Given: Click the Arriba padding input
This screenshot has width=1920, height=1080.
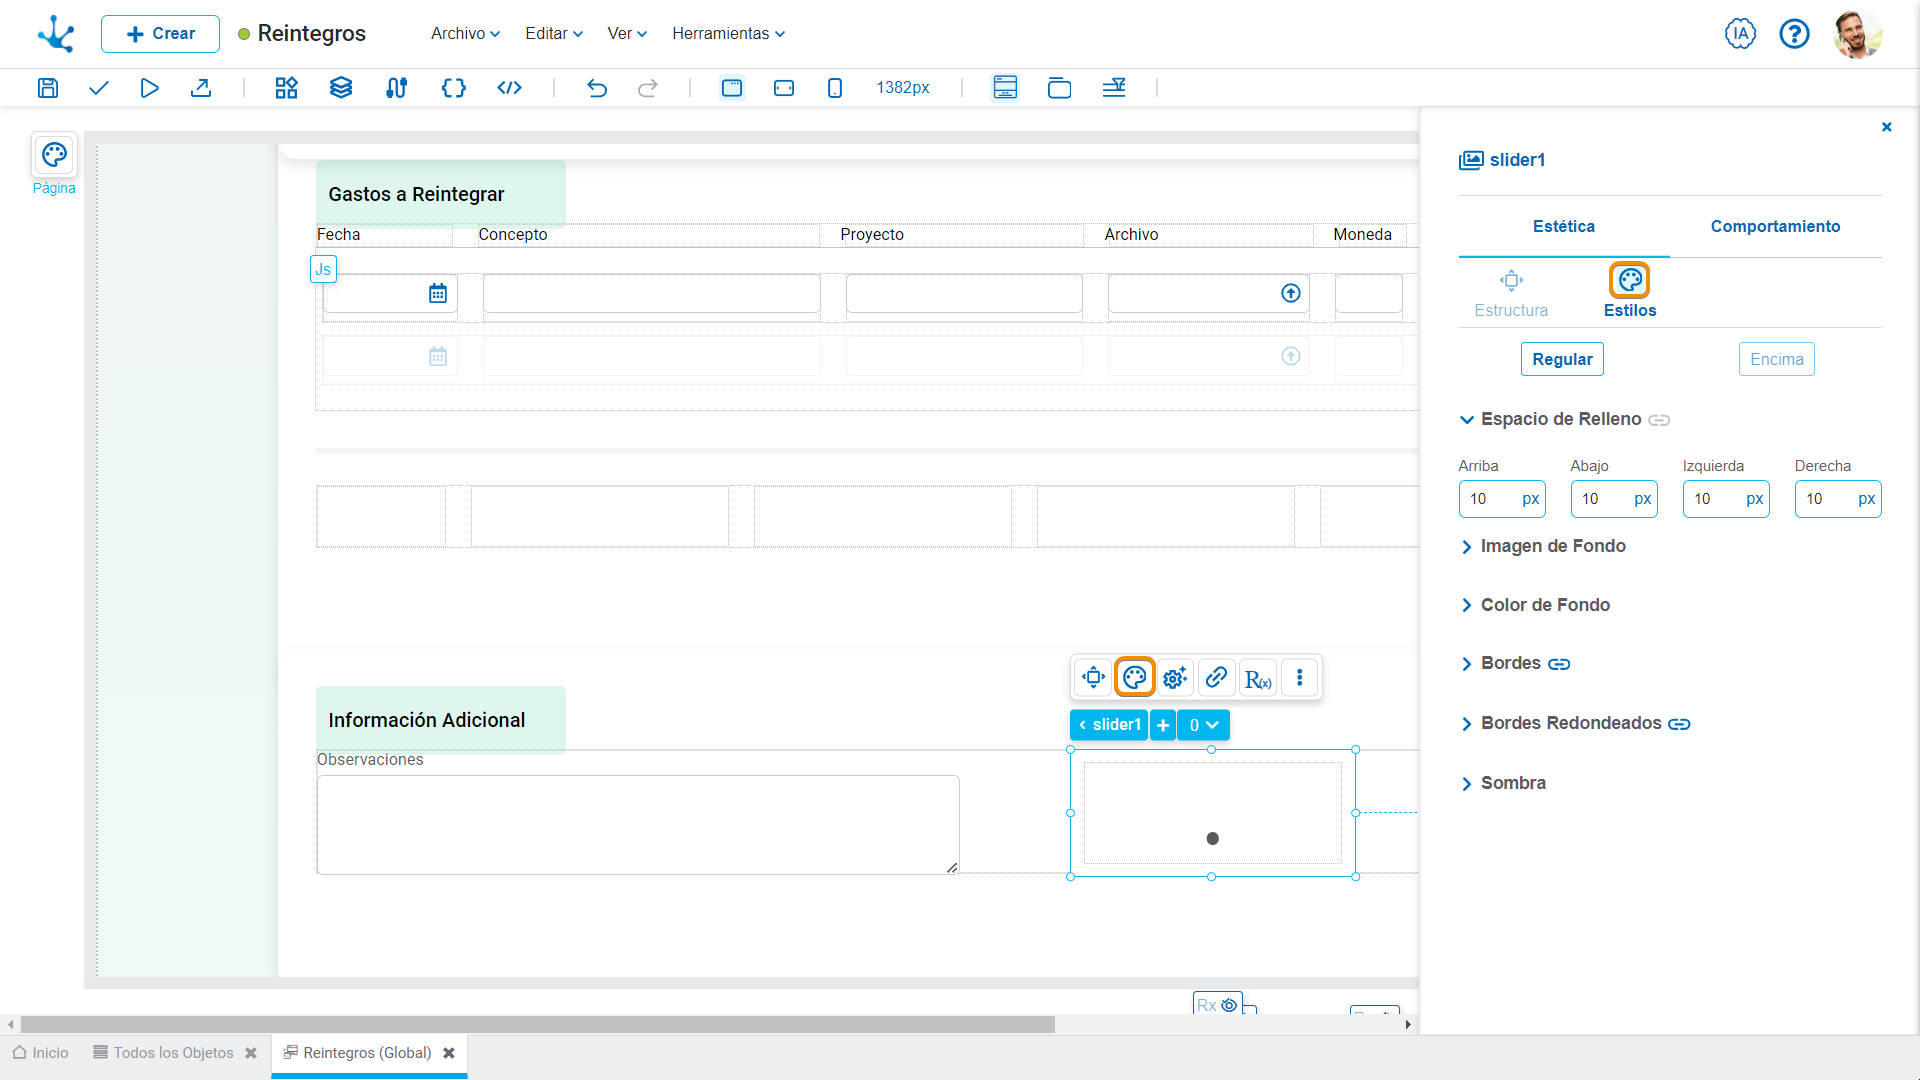Looking at the screenshot, I should click(x=1502, y=499).
